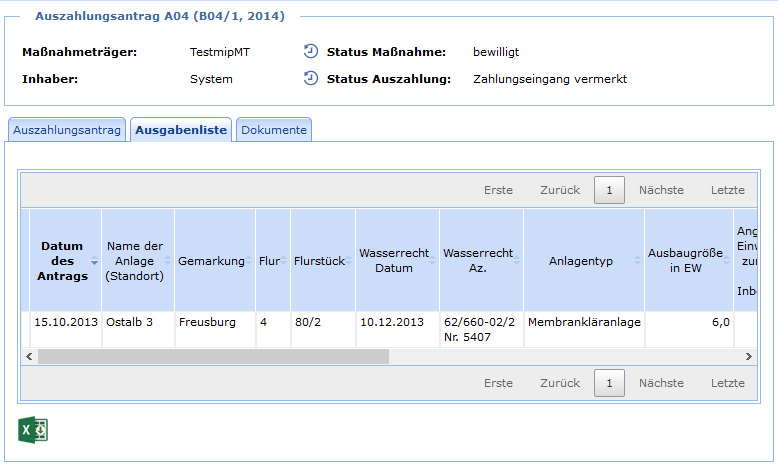
Task: Select Flurstück cell 80/2
Action: coord(323,330)
